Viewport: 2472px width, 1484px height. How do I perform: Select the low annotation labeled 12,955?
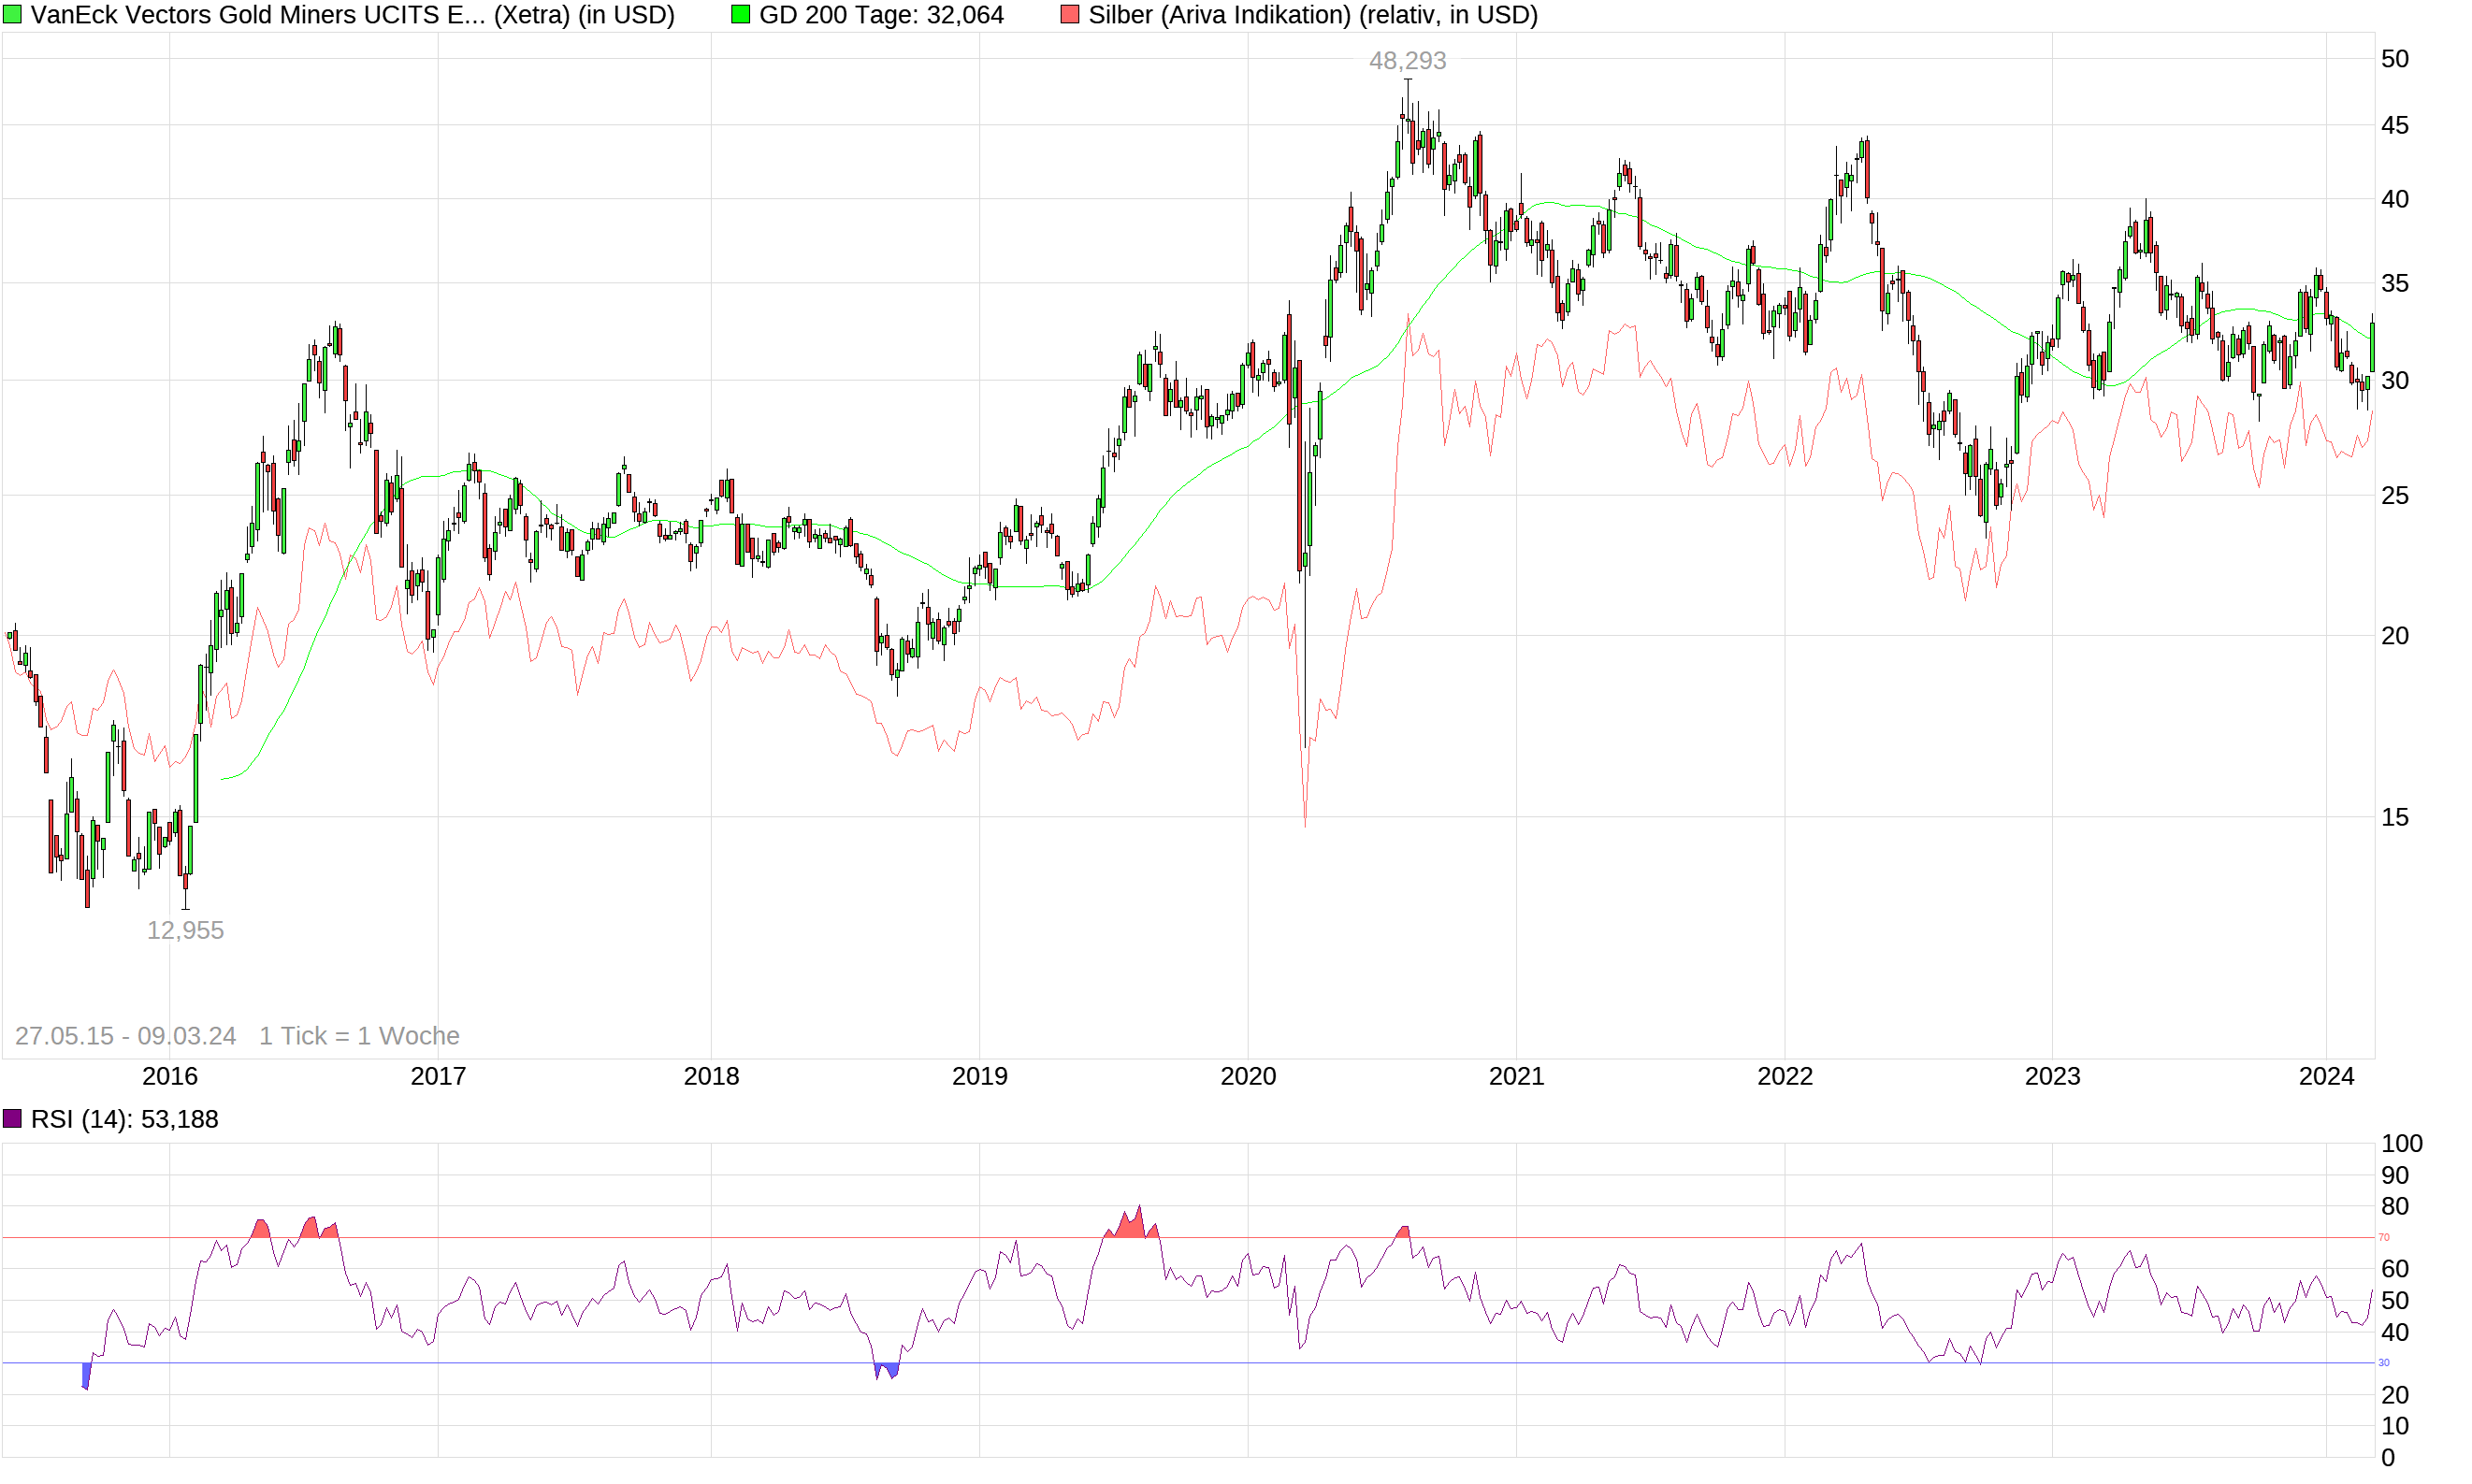185,931
